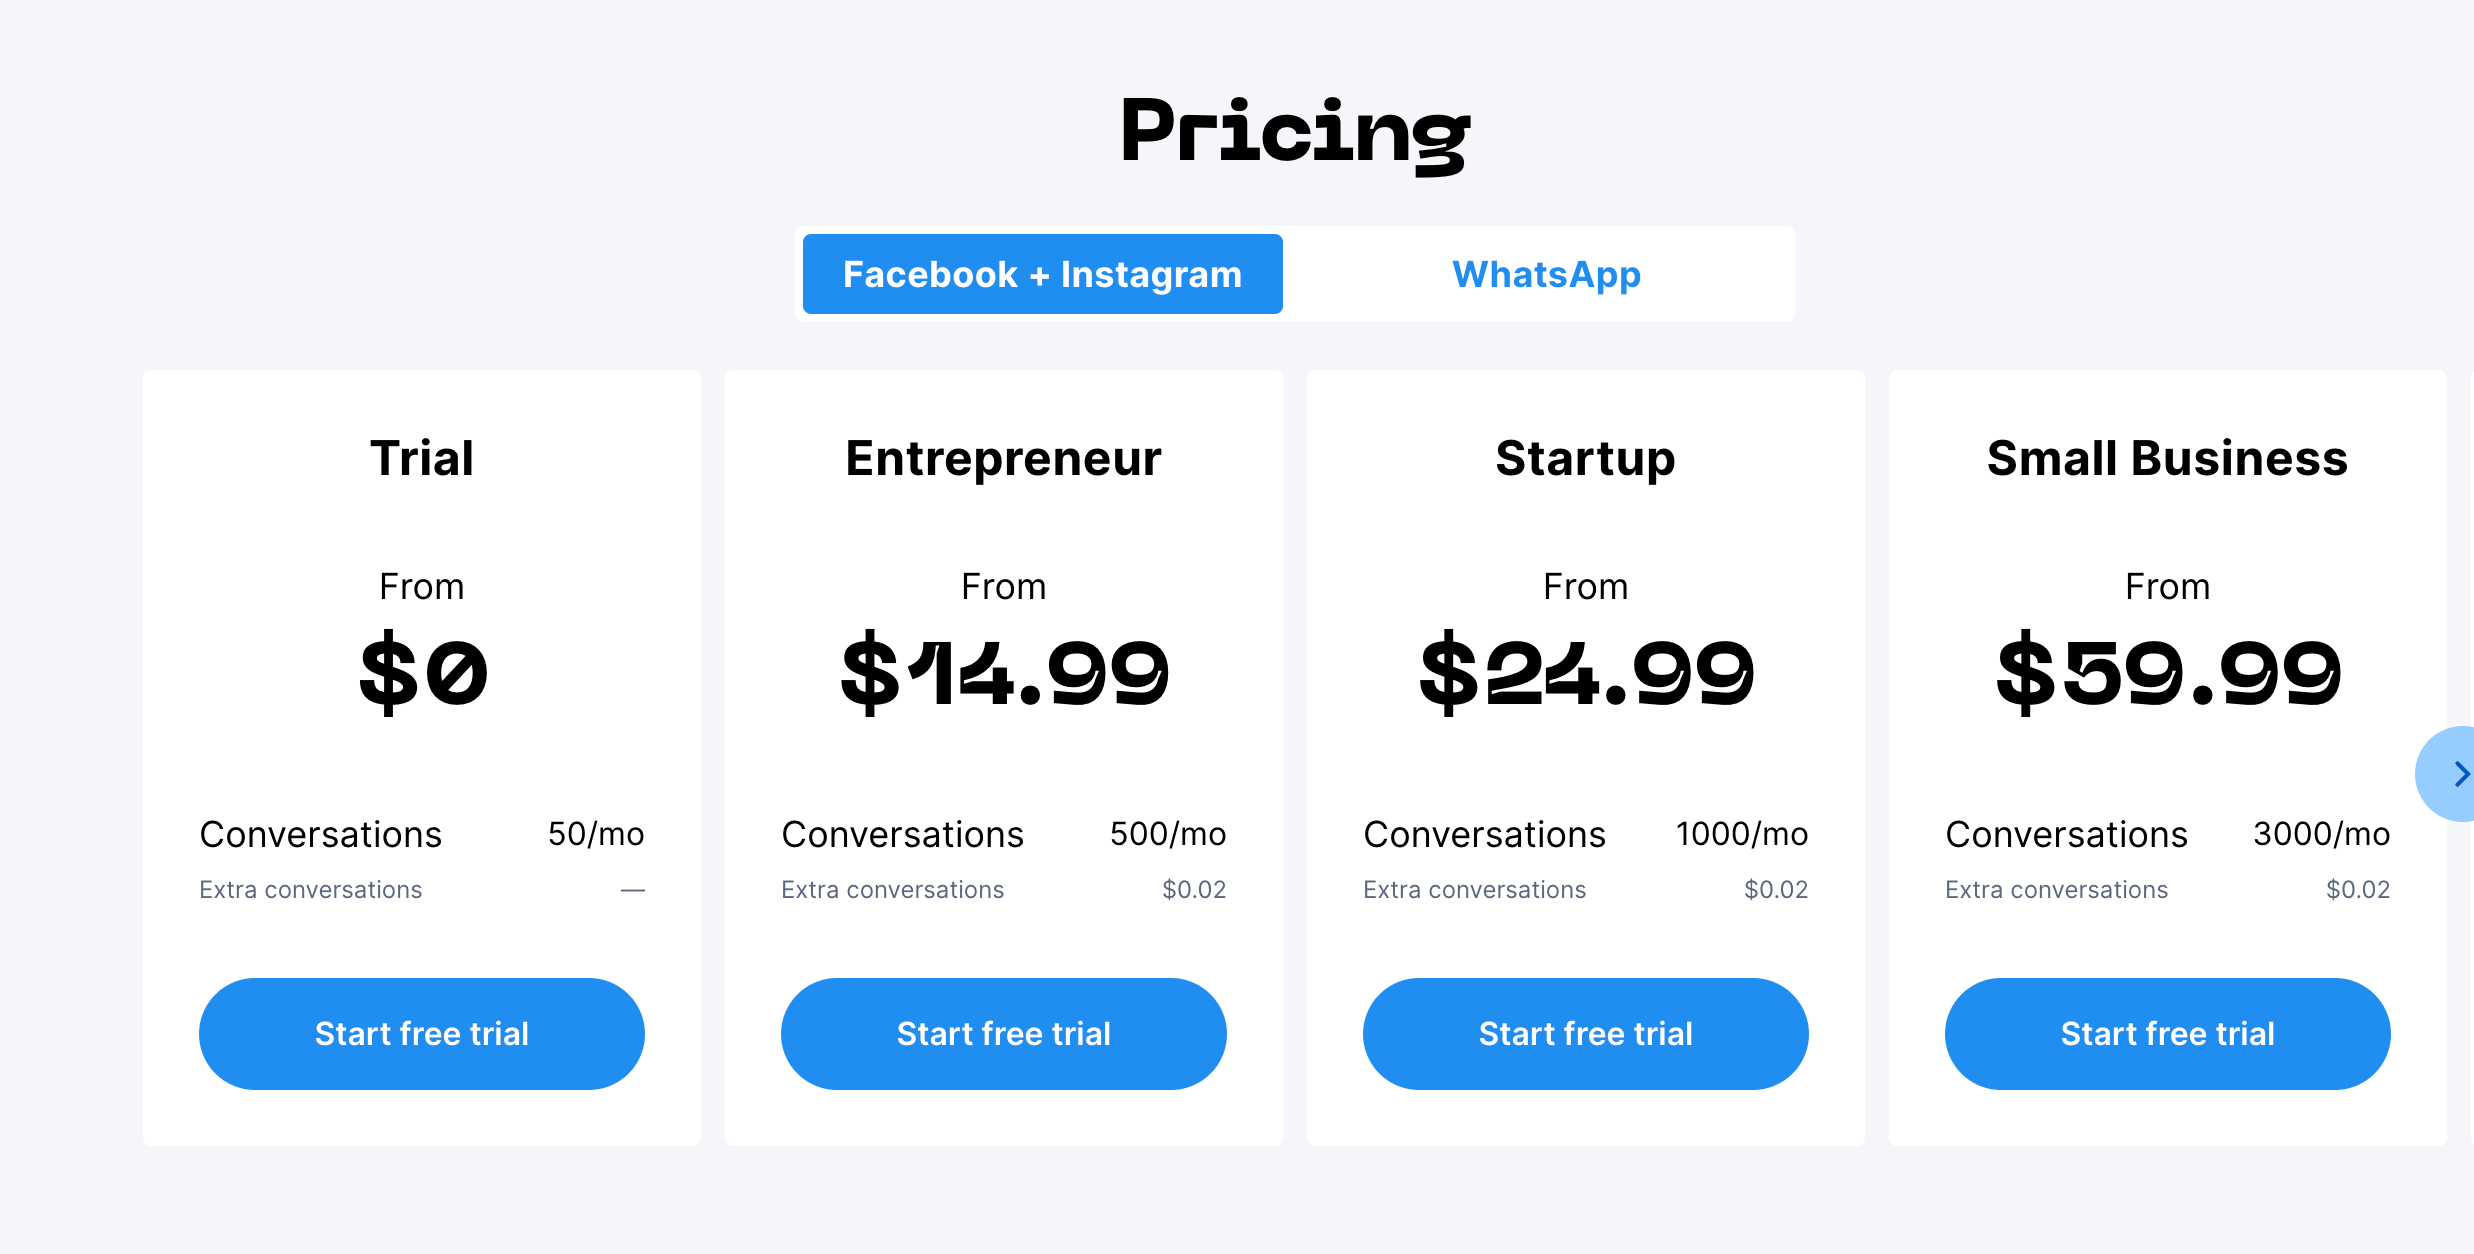Screen dimensions: 2474x1254
Task: Start free trial on the Trial plan
Action: tap(421, 1033)
